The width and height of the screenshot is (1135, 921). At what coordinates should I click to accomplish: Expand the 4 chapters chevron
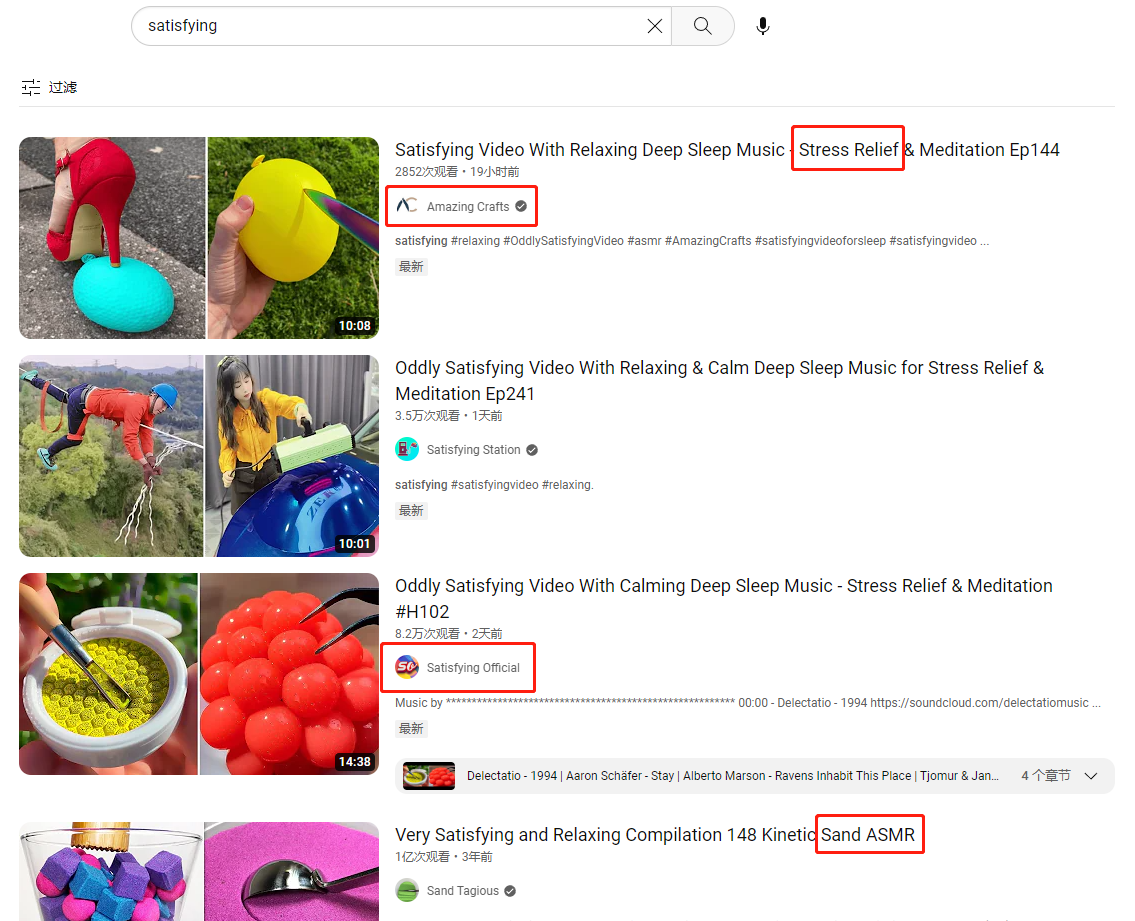tap(1091, 776)
